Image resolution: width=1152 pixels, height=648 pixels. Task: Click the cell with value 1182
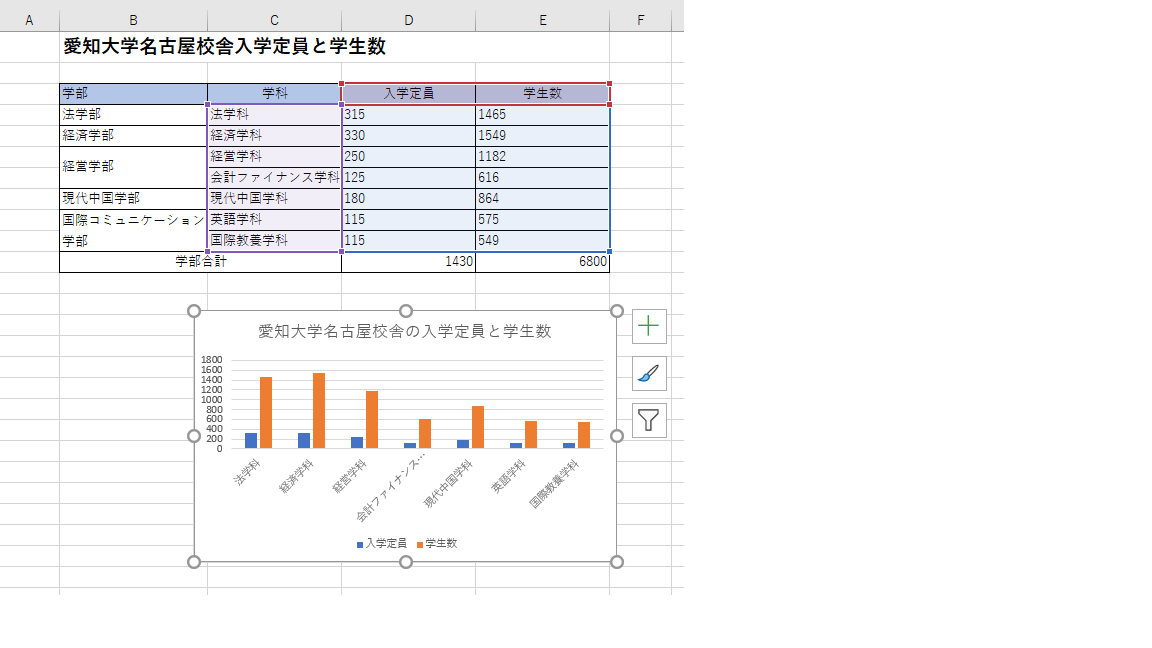coord(542,156)
